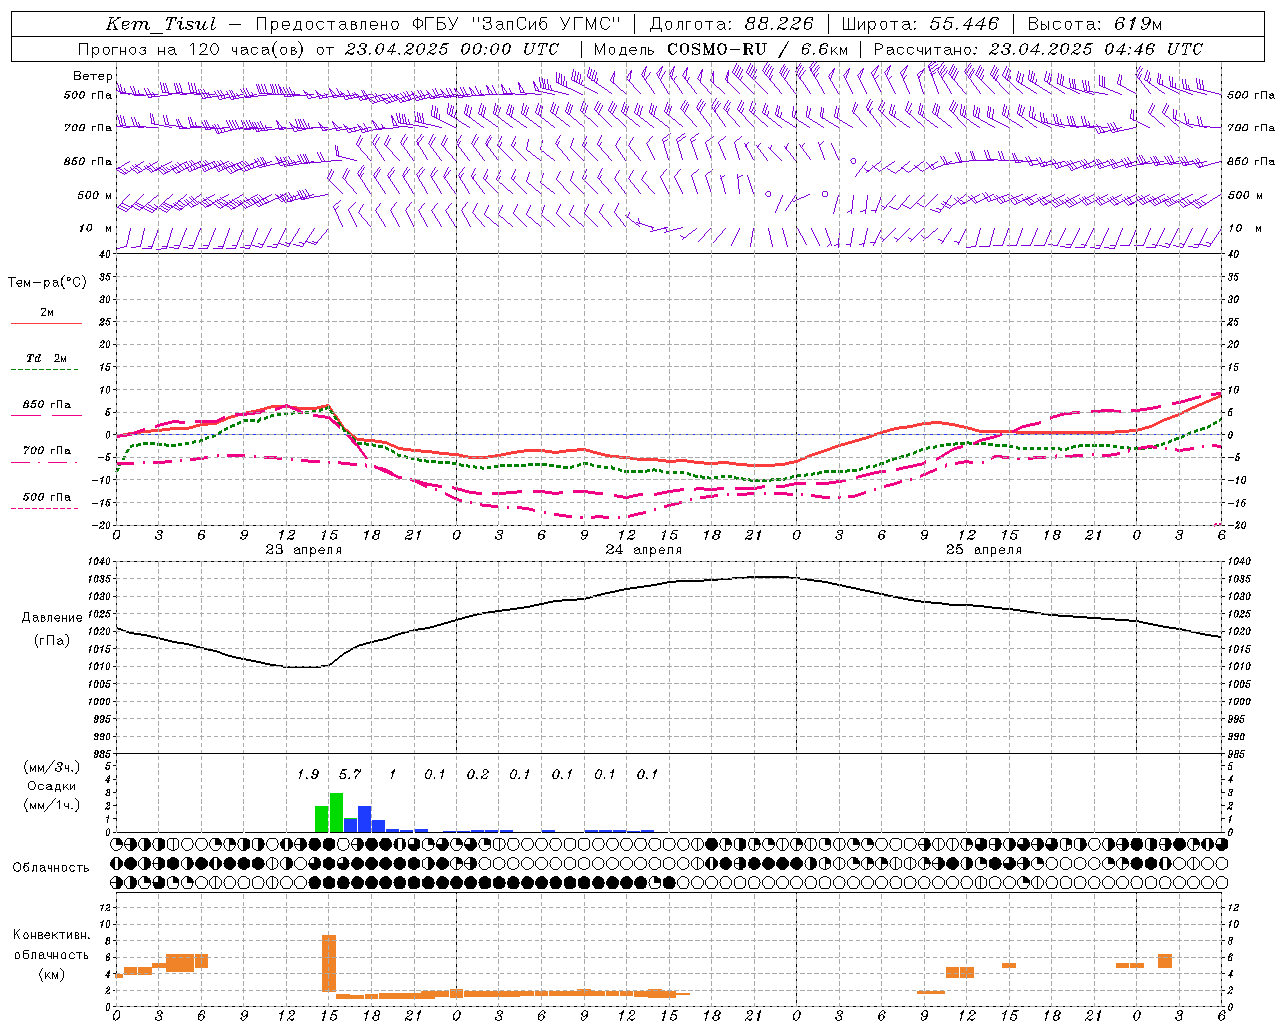1280x1024 pixels.
Task: Select the (мм/3ч.) precipitation unit label
Action: 52,768
